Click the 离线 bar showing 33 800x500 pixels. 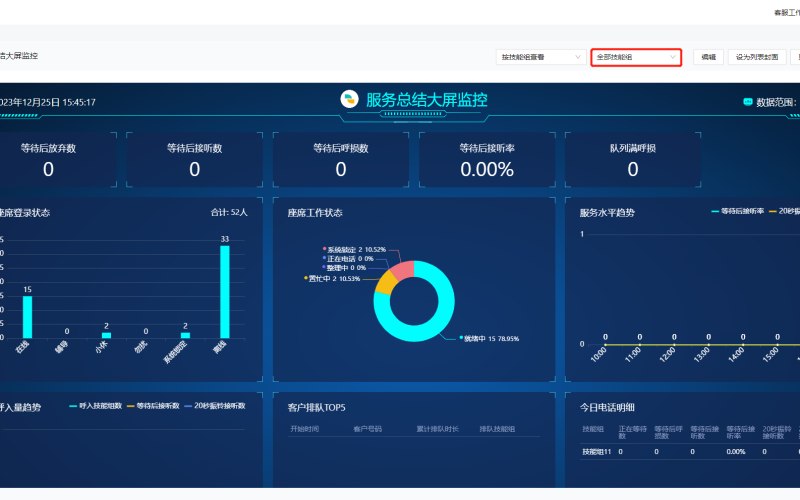click(x=224, y=292)
